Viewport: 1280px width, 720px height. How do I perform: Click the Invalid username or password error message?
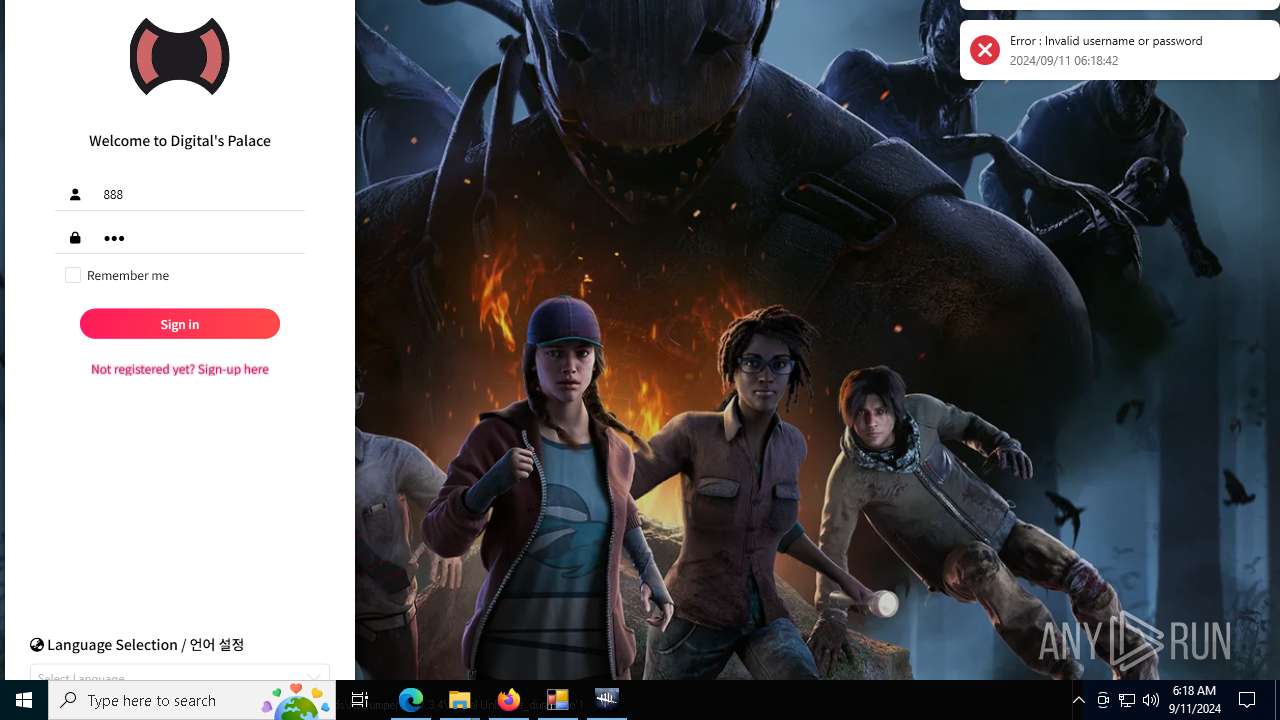pyautogui.click(x=1106, y=41)
